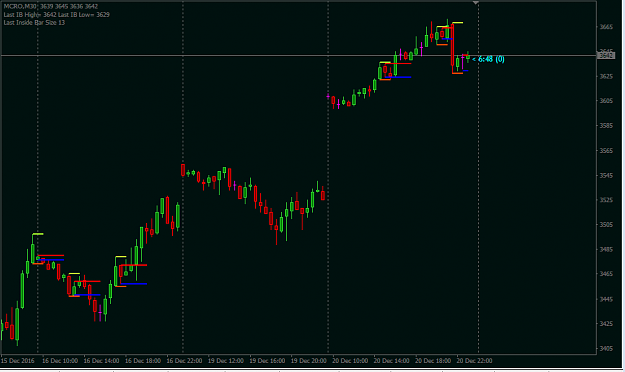Click the 3405 price scale label
The image size is (625, 372).
[606, 348]
